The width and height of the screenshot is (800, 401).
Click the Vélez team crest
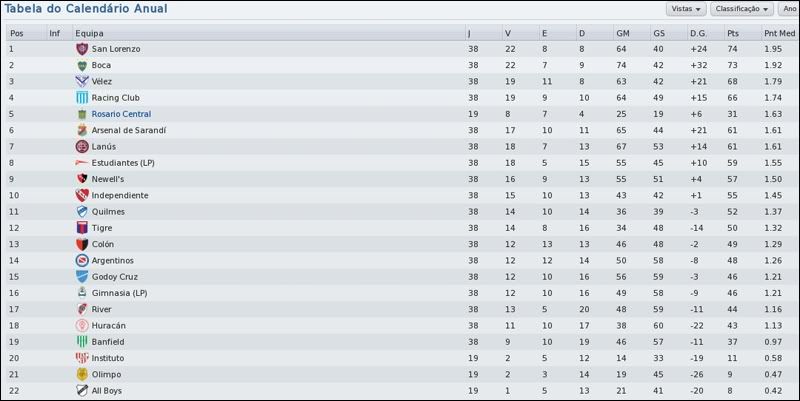82,81
